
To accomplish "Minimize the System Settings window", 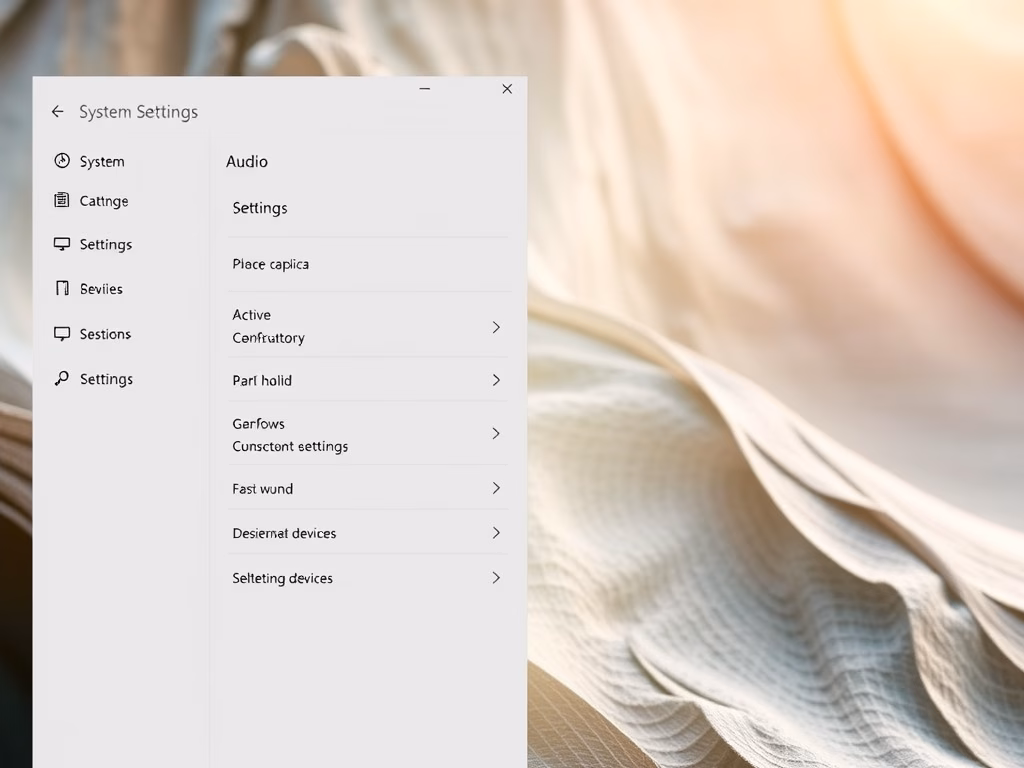I will click(424, 88).
